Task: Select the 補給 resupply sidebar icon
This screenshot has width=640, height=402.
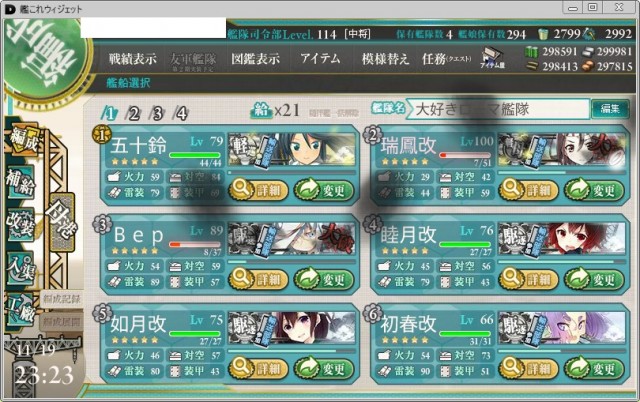Action: [20, 182]
